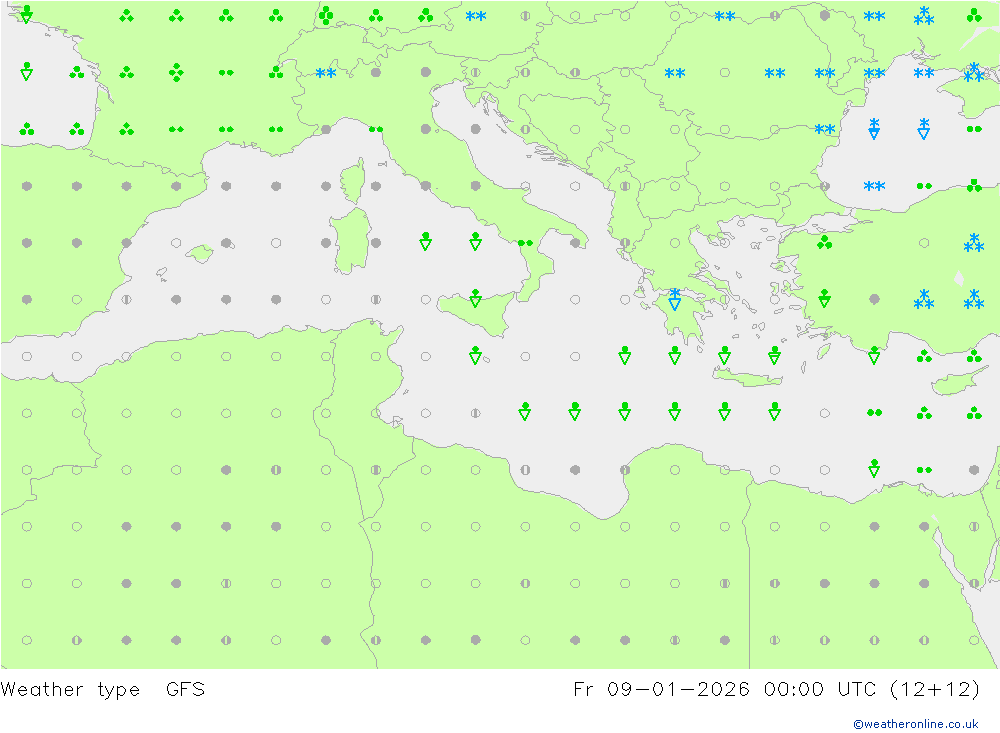1000x733 pixels.
Task: Click the '(12+12)' forecast offset text
Action: [x=935, y=689]
